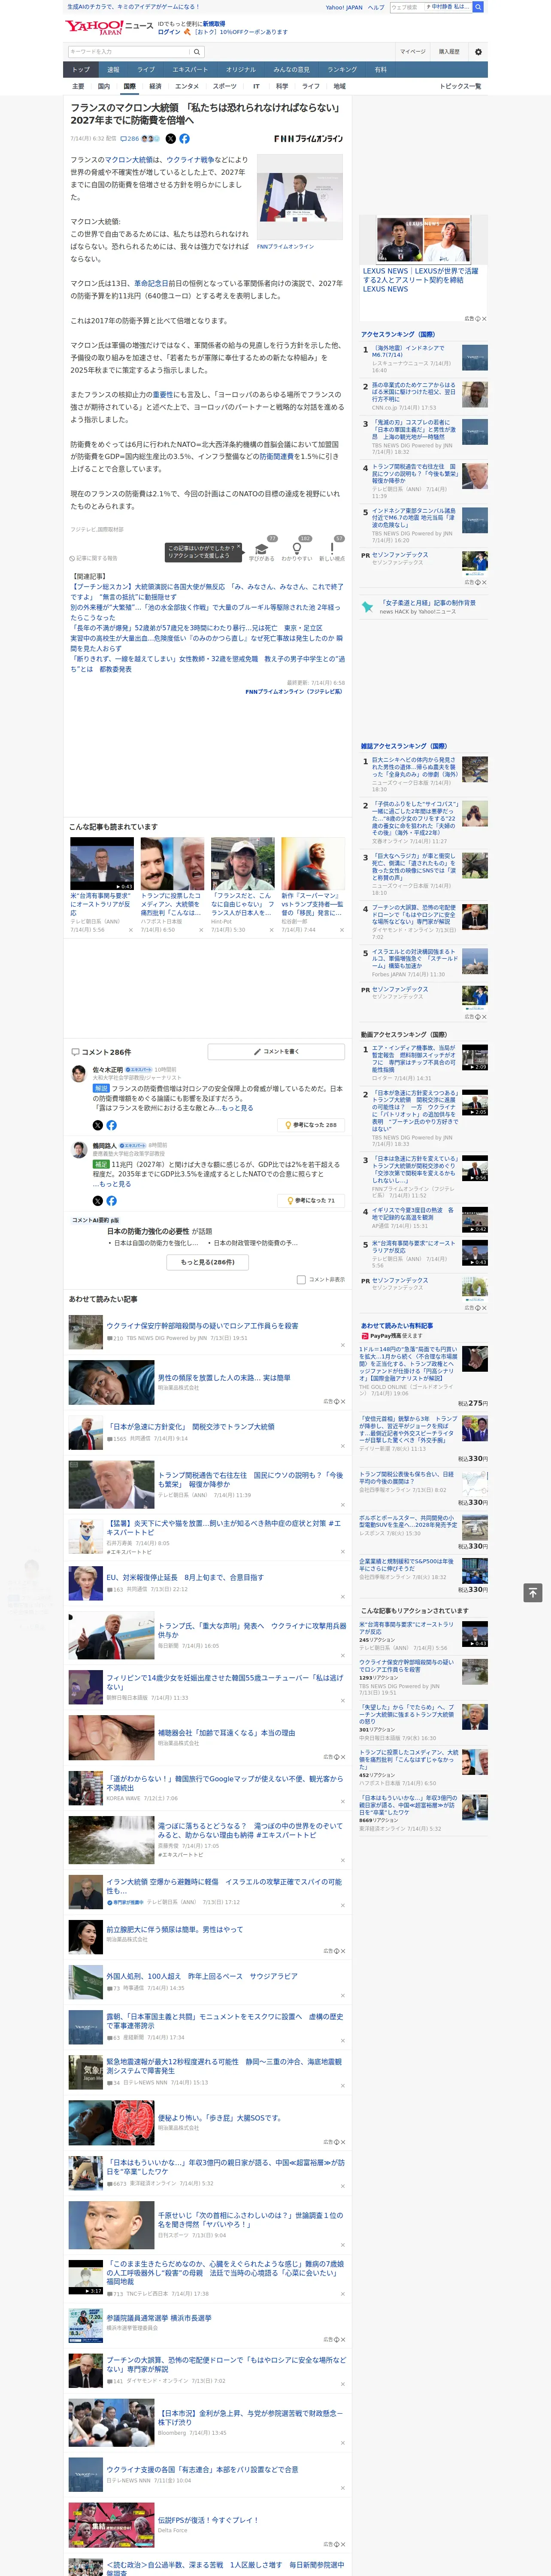551x2576 pixels.
Task: React with 新しい視点 exclamation icon
Action: click(x=332, y=549)
